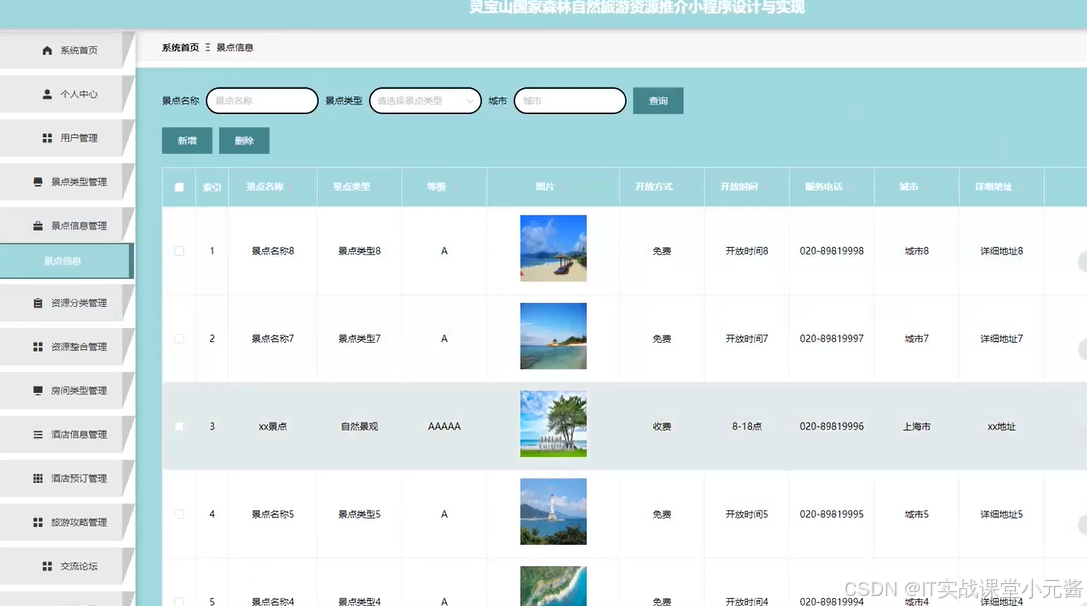The width and height of the screenshot is (1087, 606).
Task: Click the 开放时间7 cell
Action: (747, 338)
